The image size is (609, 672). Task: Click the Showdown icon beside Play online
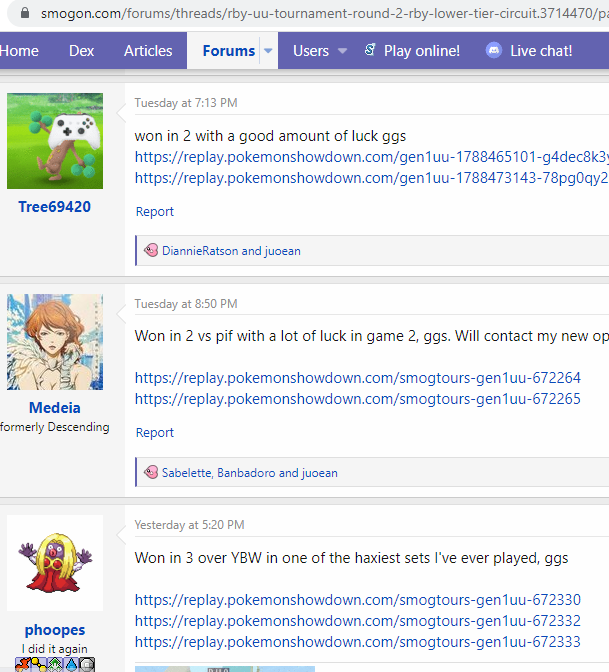pyautogui.click(x=370, y=50)
